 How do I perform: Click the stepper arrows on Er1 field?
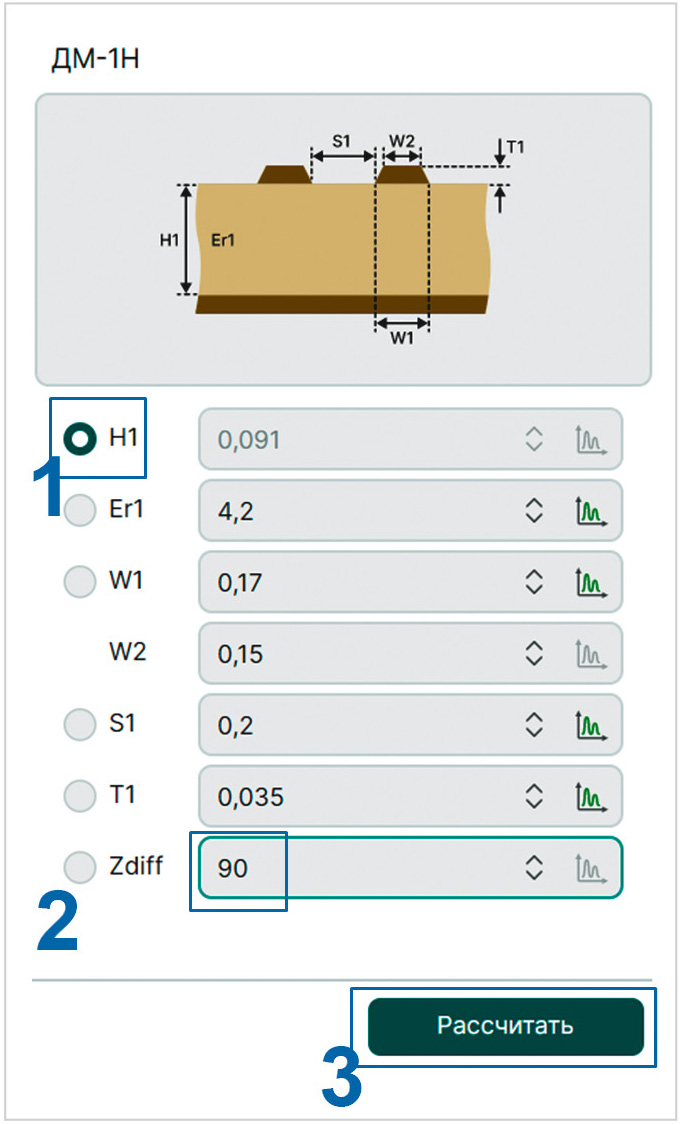(534, 511)
